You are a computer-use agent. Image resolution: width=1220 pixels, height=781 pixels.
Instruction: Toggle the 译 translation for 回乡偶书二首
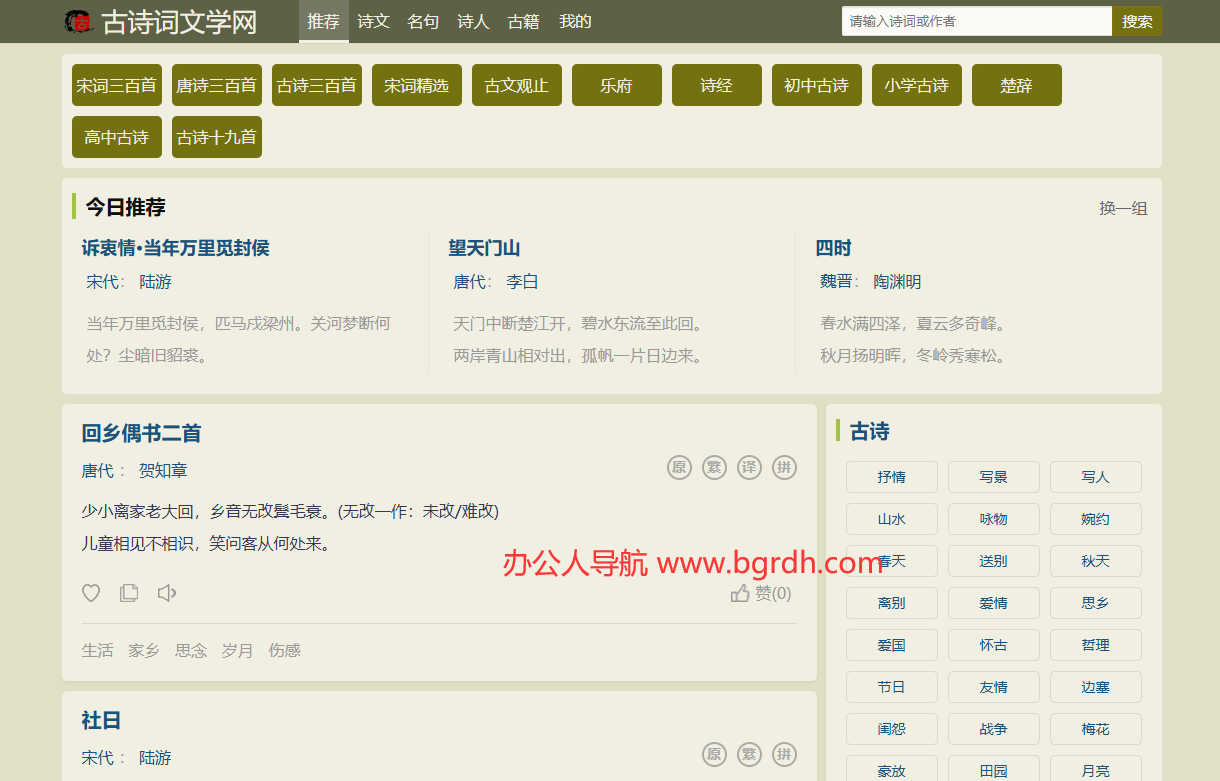pos(749,468)
